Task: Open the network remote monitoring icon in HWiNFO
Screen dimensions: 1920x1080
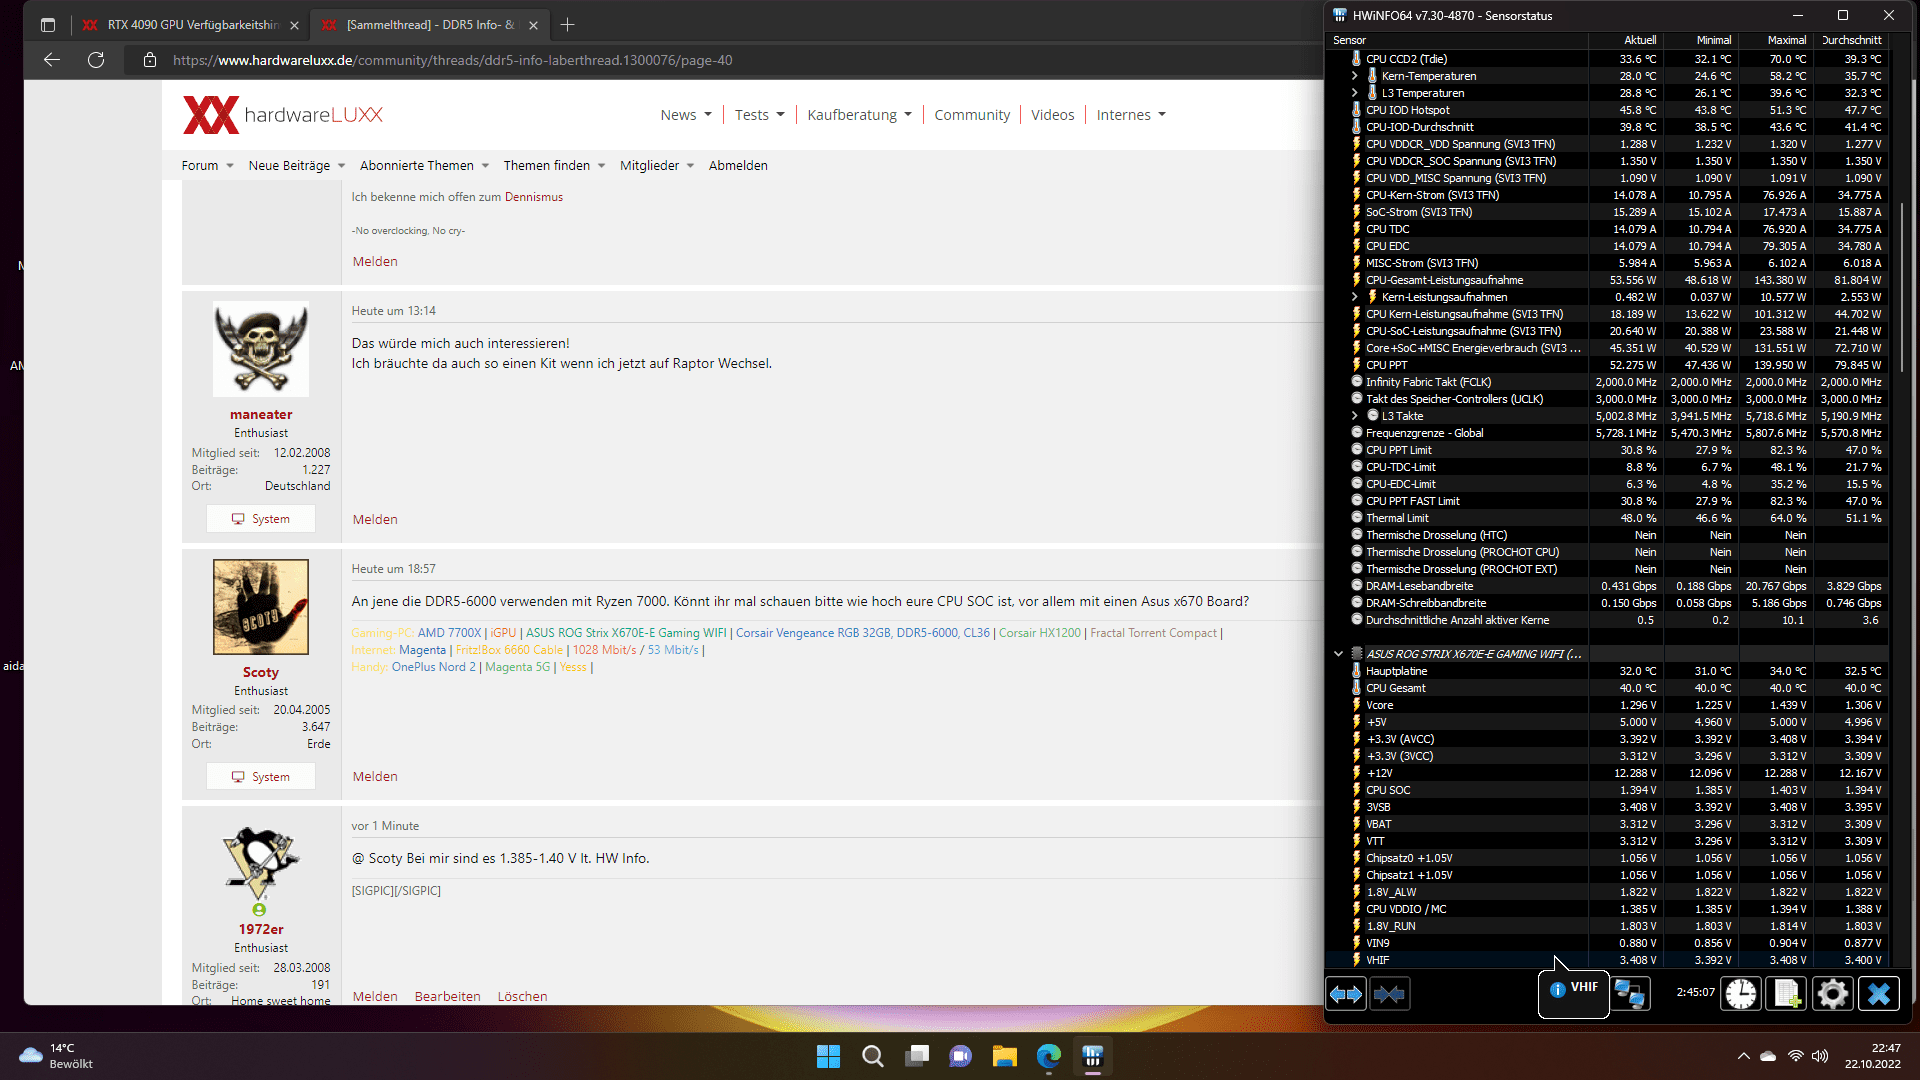Action: coord(1630,994)
